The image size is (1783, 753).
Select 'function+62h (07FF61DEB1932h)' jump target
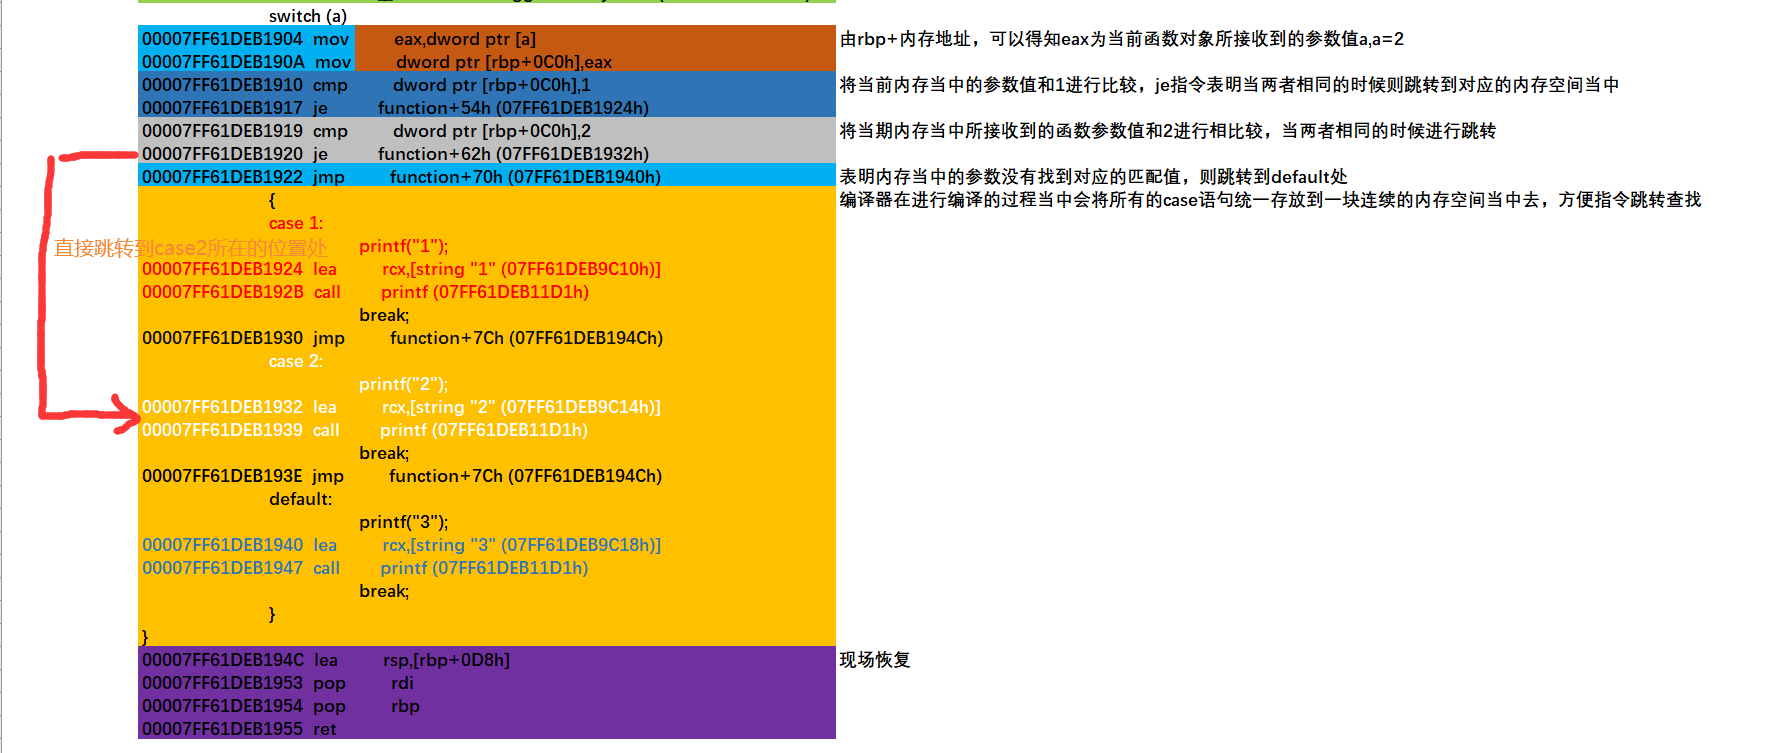513,154
